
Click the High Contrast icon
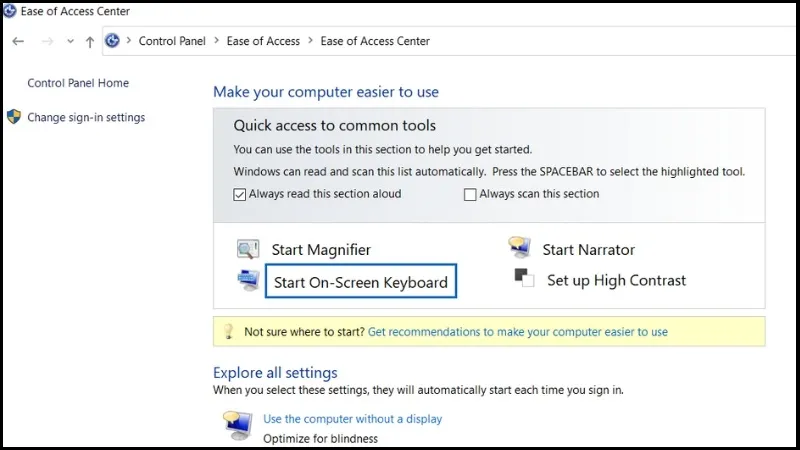(x=525, y=279)
